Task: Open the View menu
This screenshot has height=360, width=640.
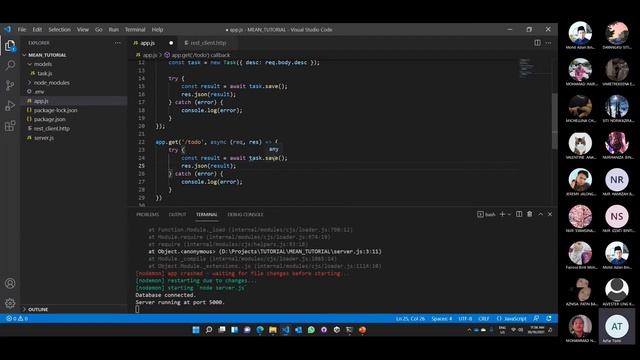Action: (x=83, y=30)
